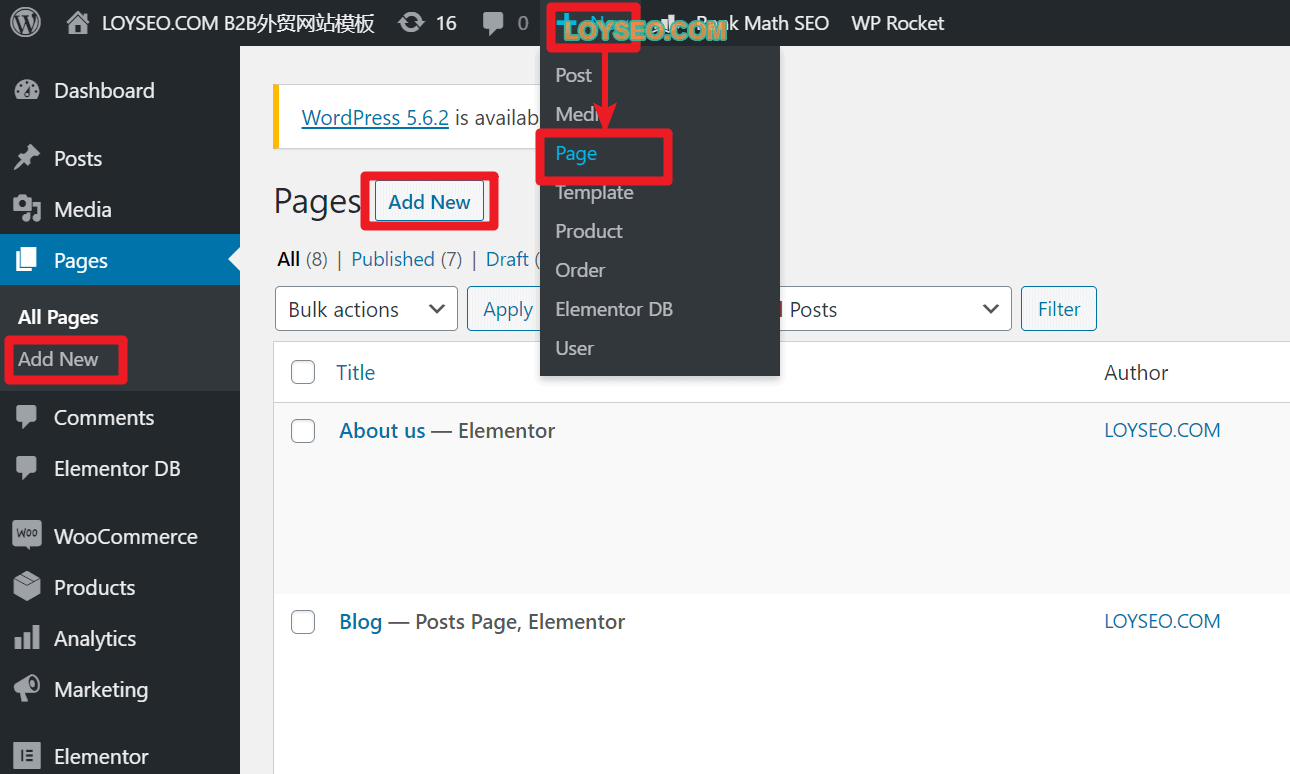Click the Filter button

click(1059, 309)
